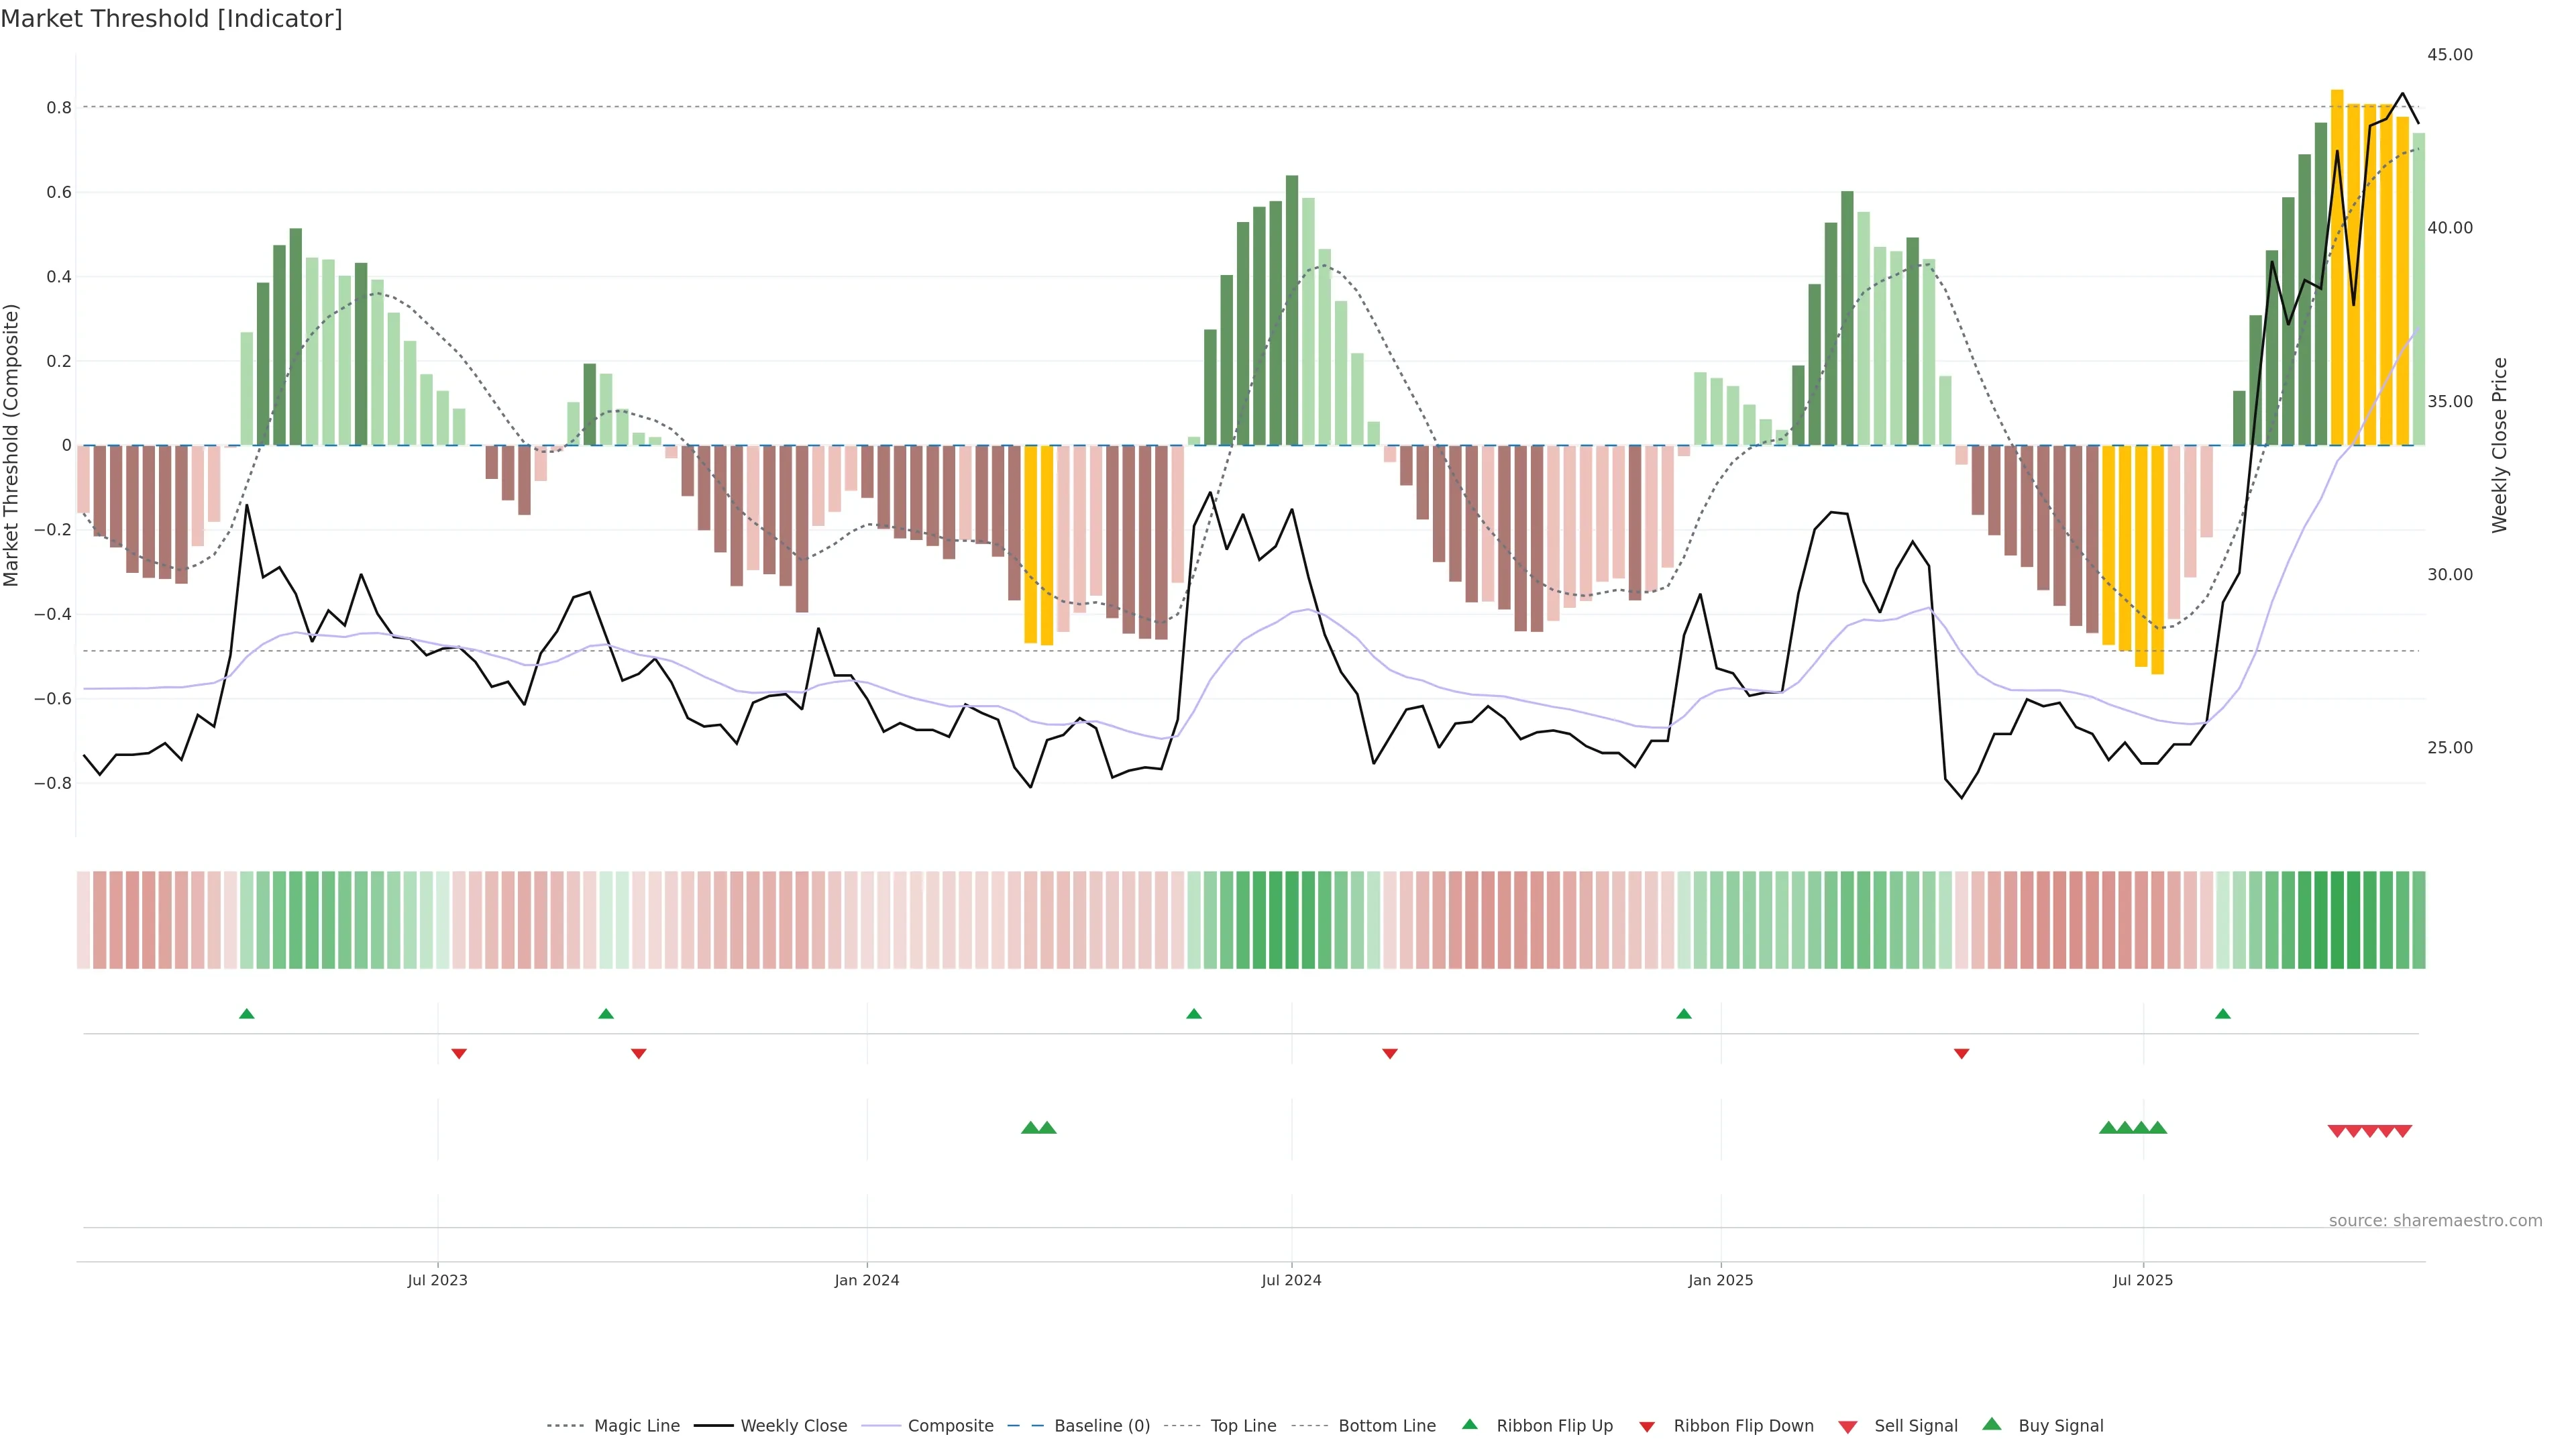Click the Jan 2025 axis label

tap(1720, 1280)
